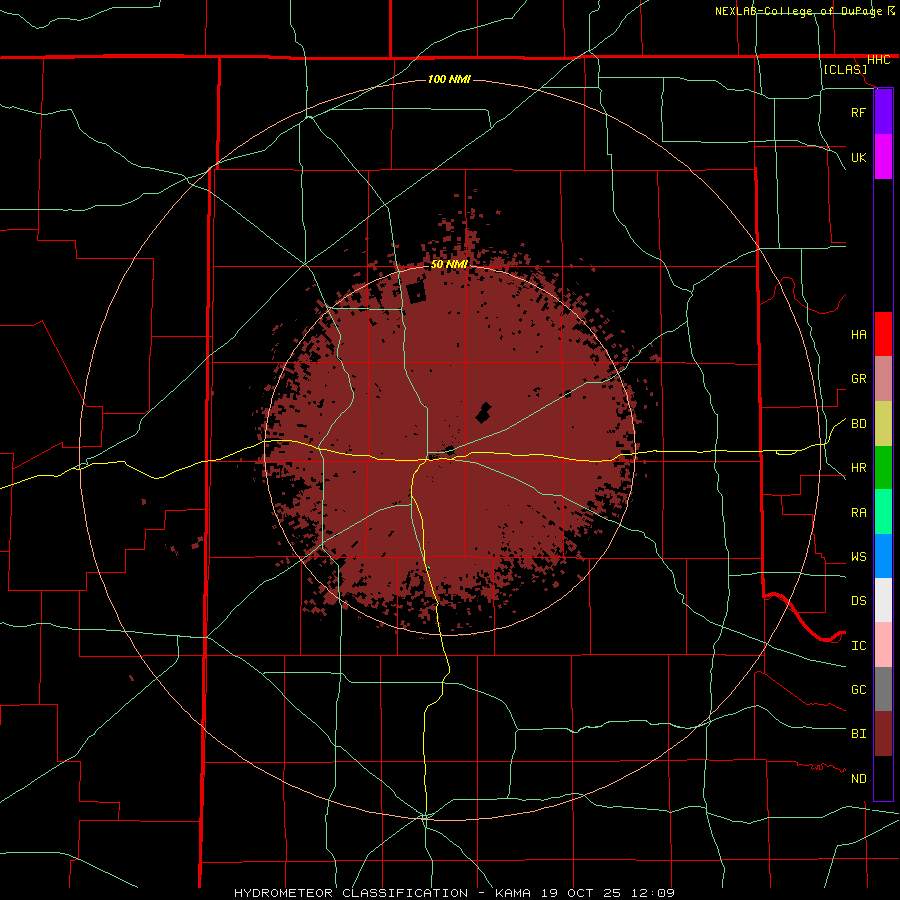The width and height of the screenshot is (900, 900).
Task: Click the "BD" legend label
Action: click(858, 424)
